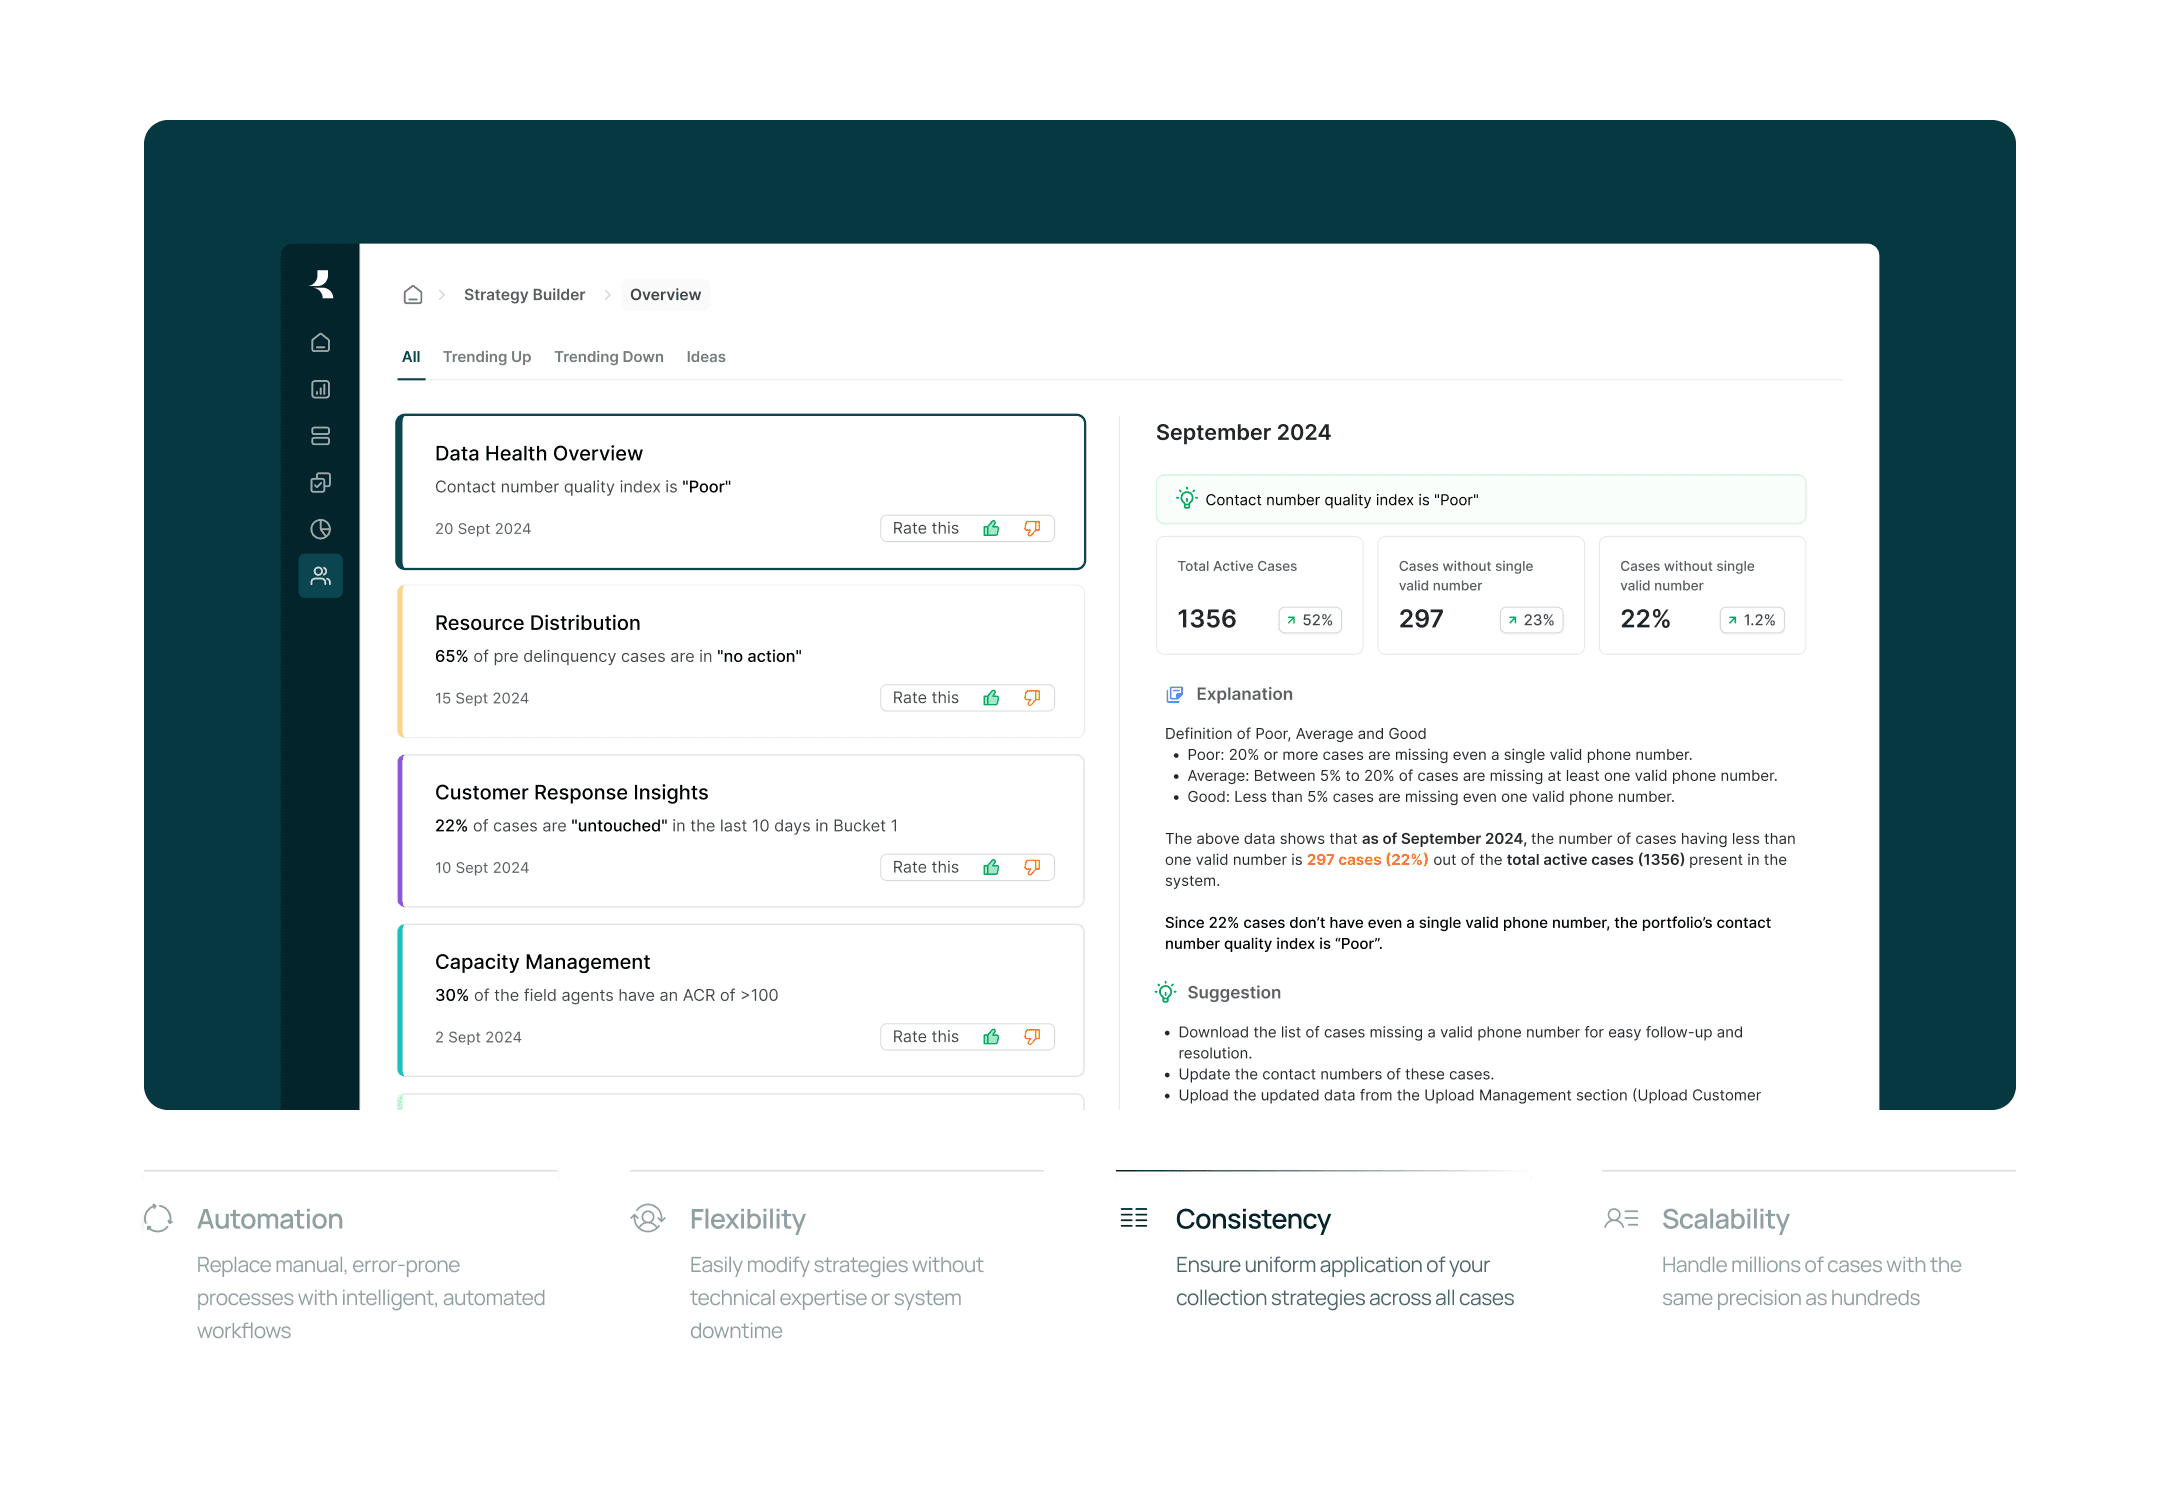This screenshot has width=2160, height=1503.
Task: Thumbs down Customer Response Insights
Action: (x=1032, y=867)
